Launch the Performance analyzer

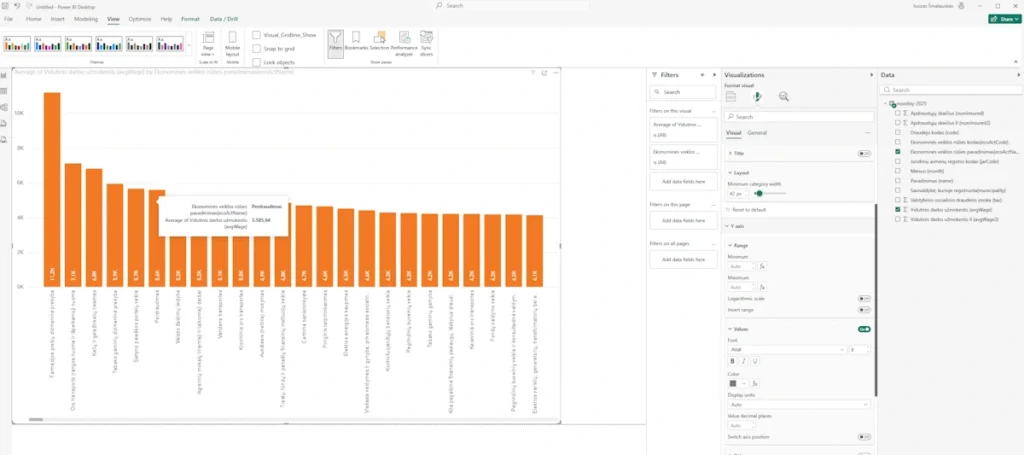coord(404,43)
